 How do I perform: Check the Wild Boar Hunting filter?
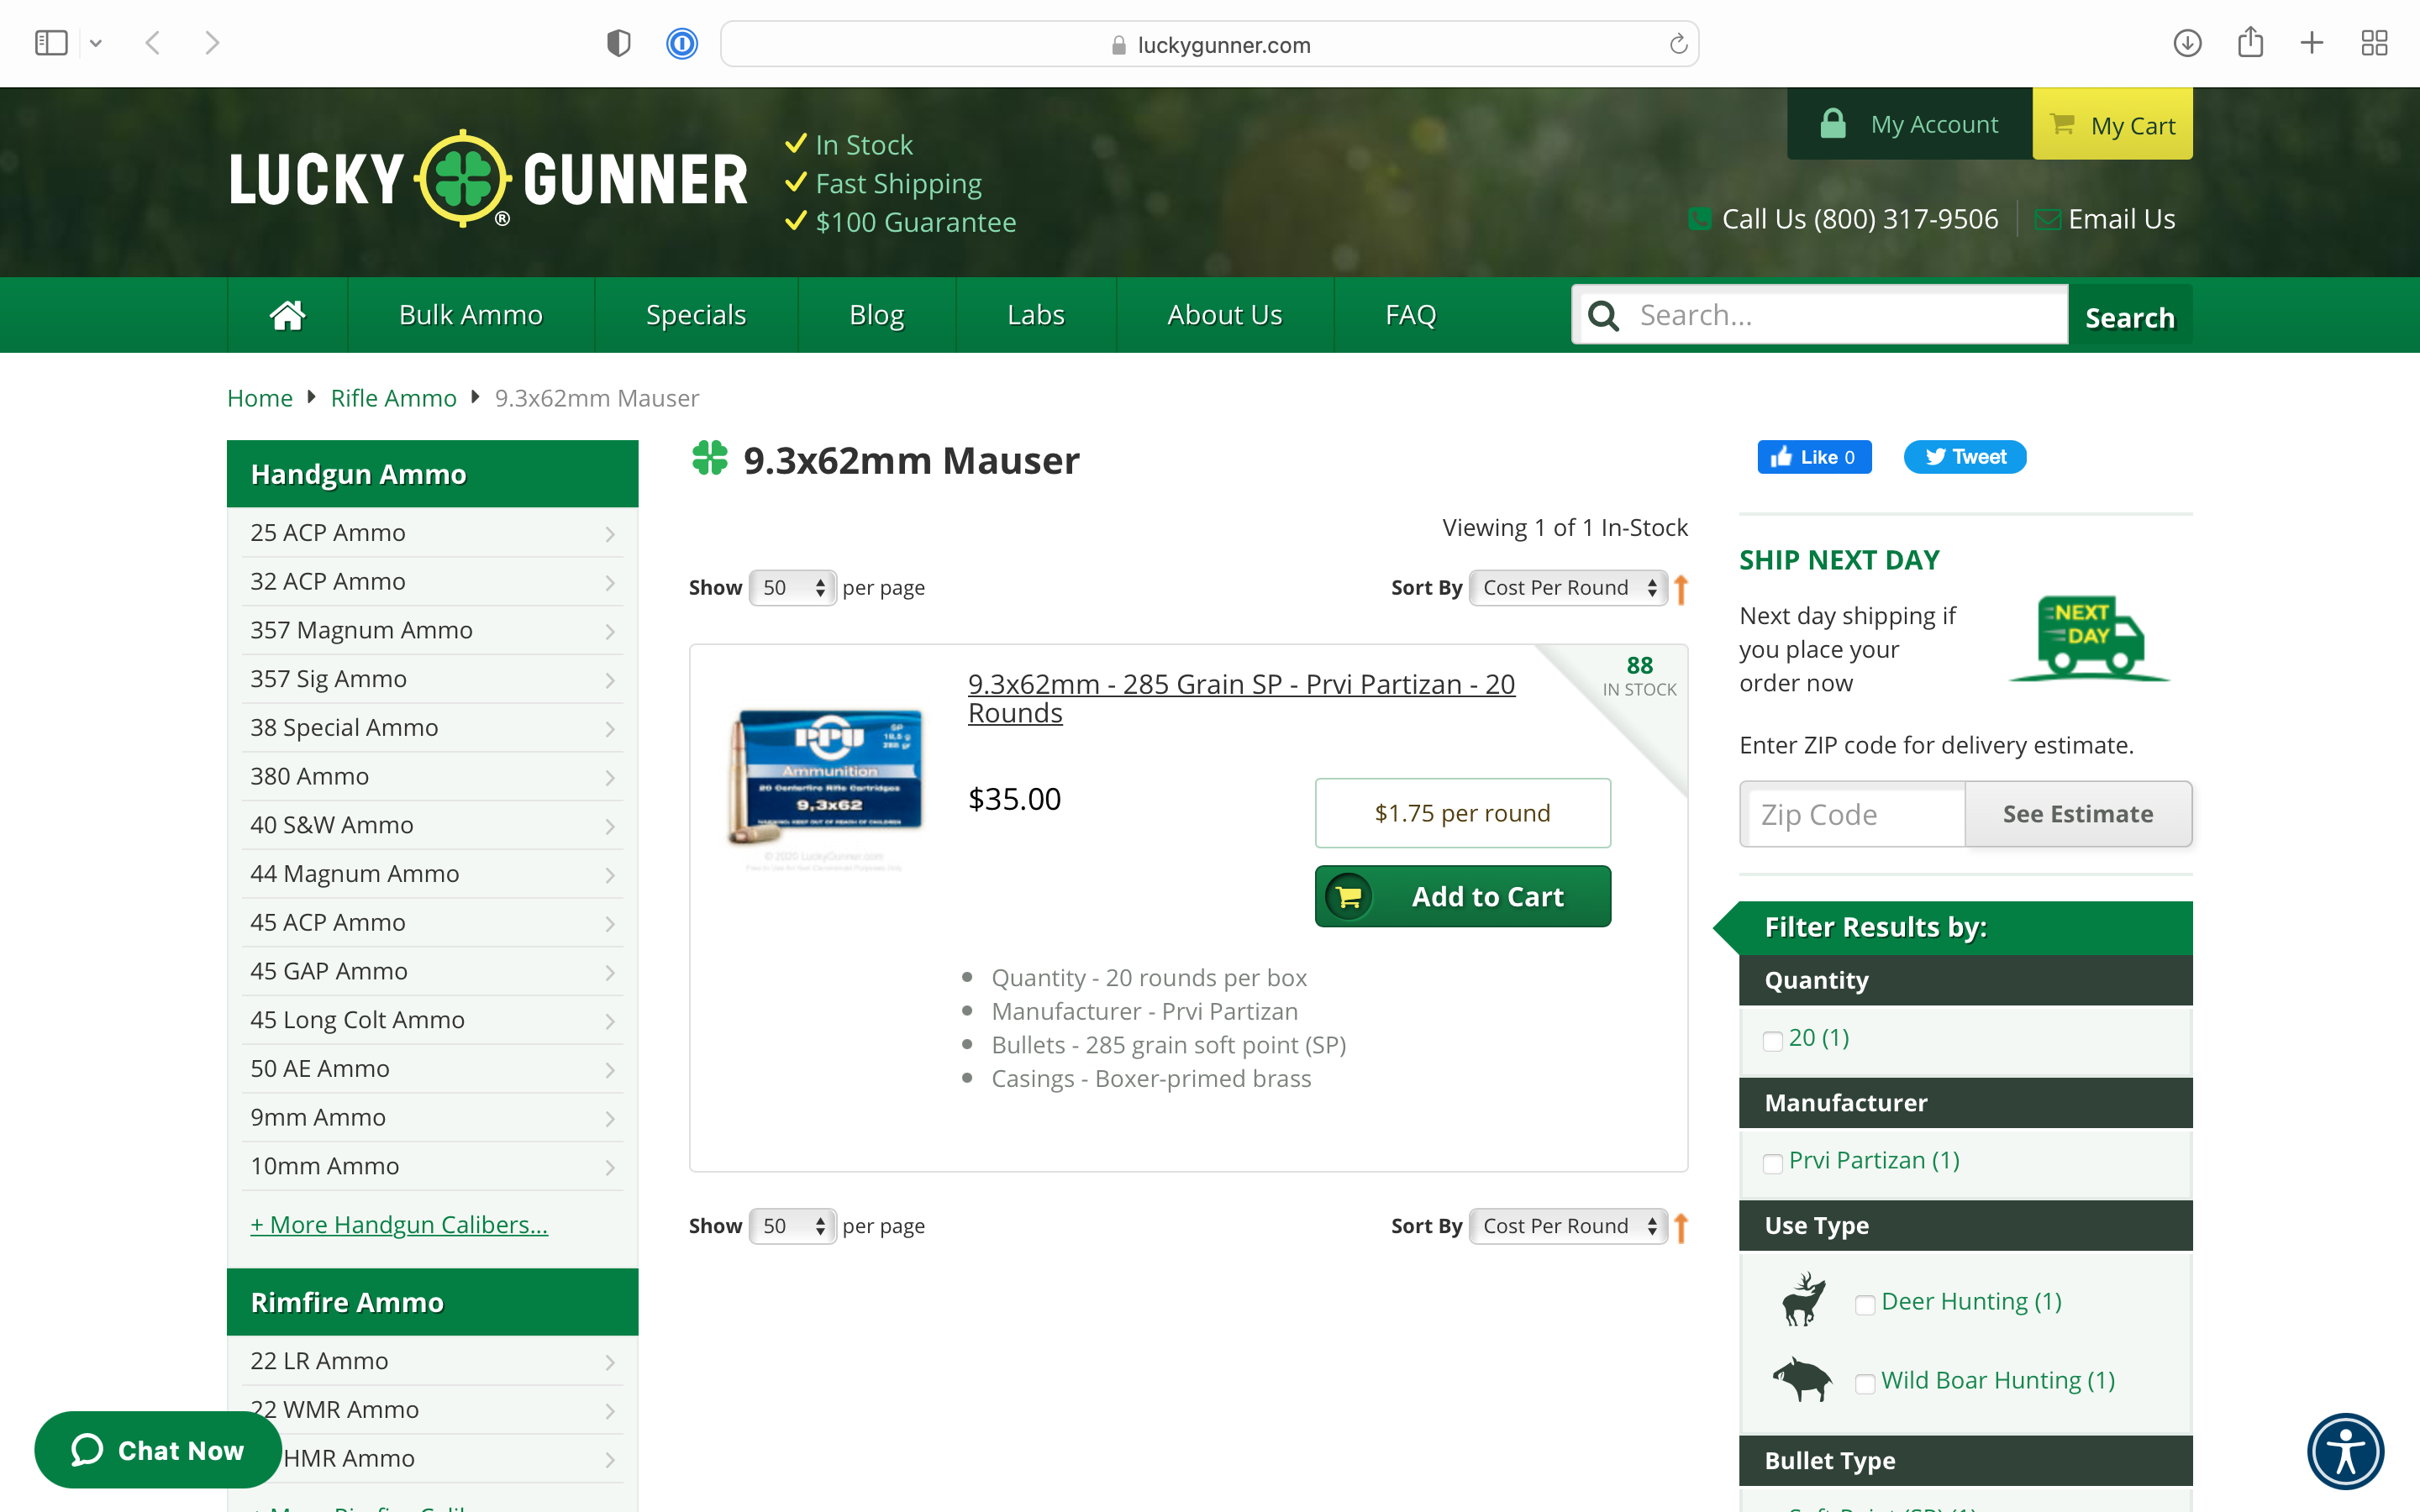click(1864, 1383)
